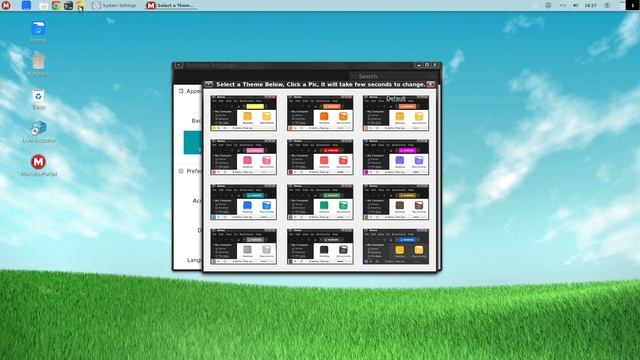Screen dimensions: 640x360
Task: Pick the blue folder theme
Action: (x=243, y=202)
